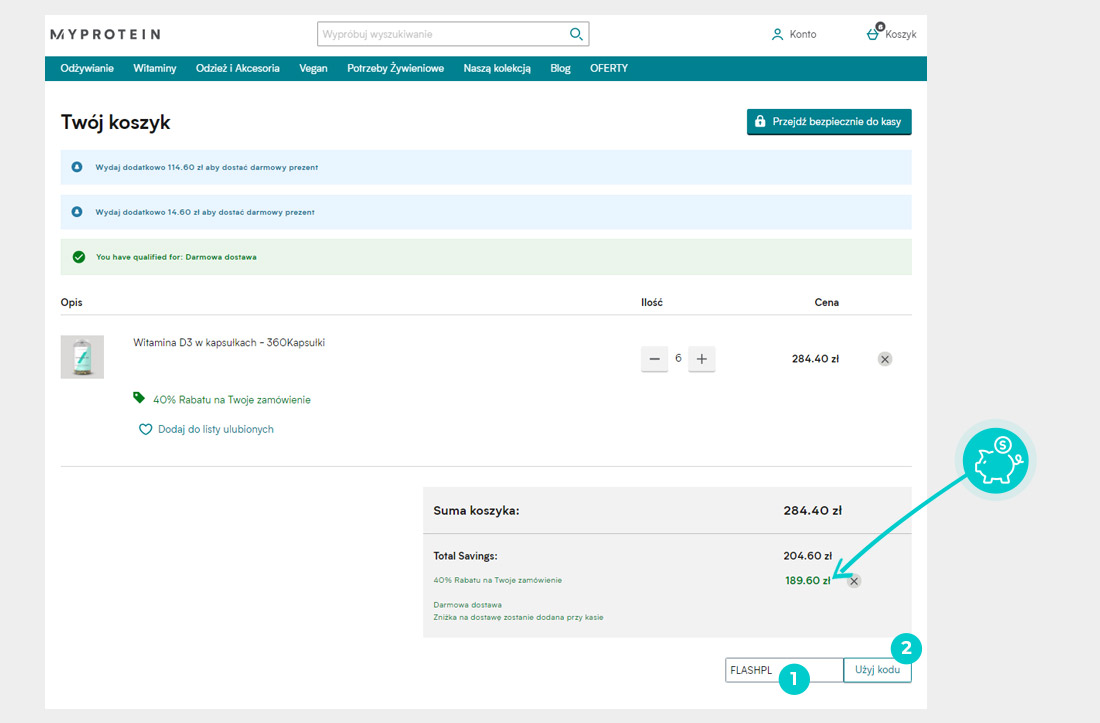1100x723 pixels.
Task: Open the OFERTY menu item
Action: pos(609,68)
